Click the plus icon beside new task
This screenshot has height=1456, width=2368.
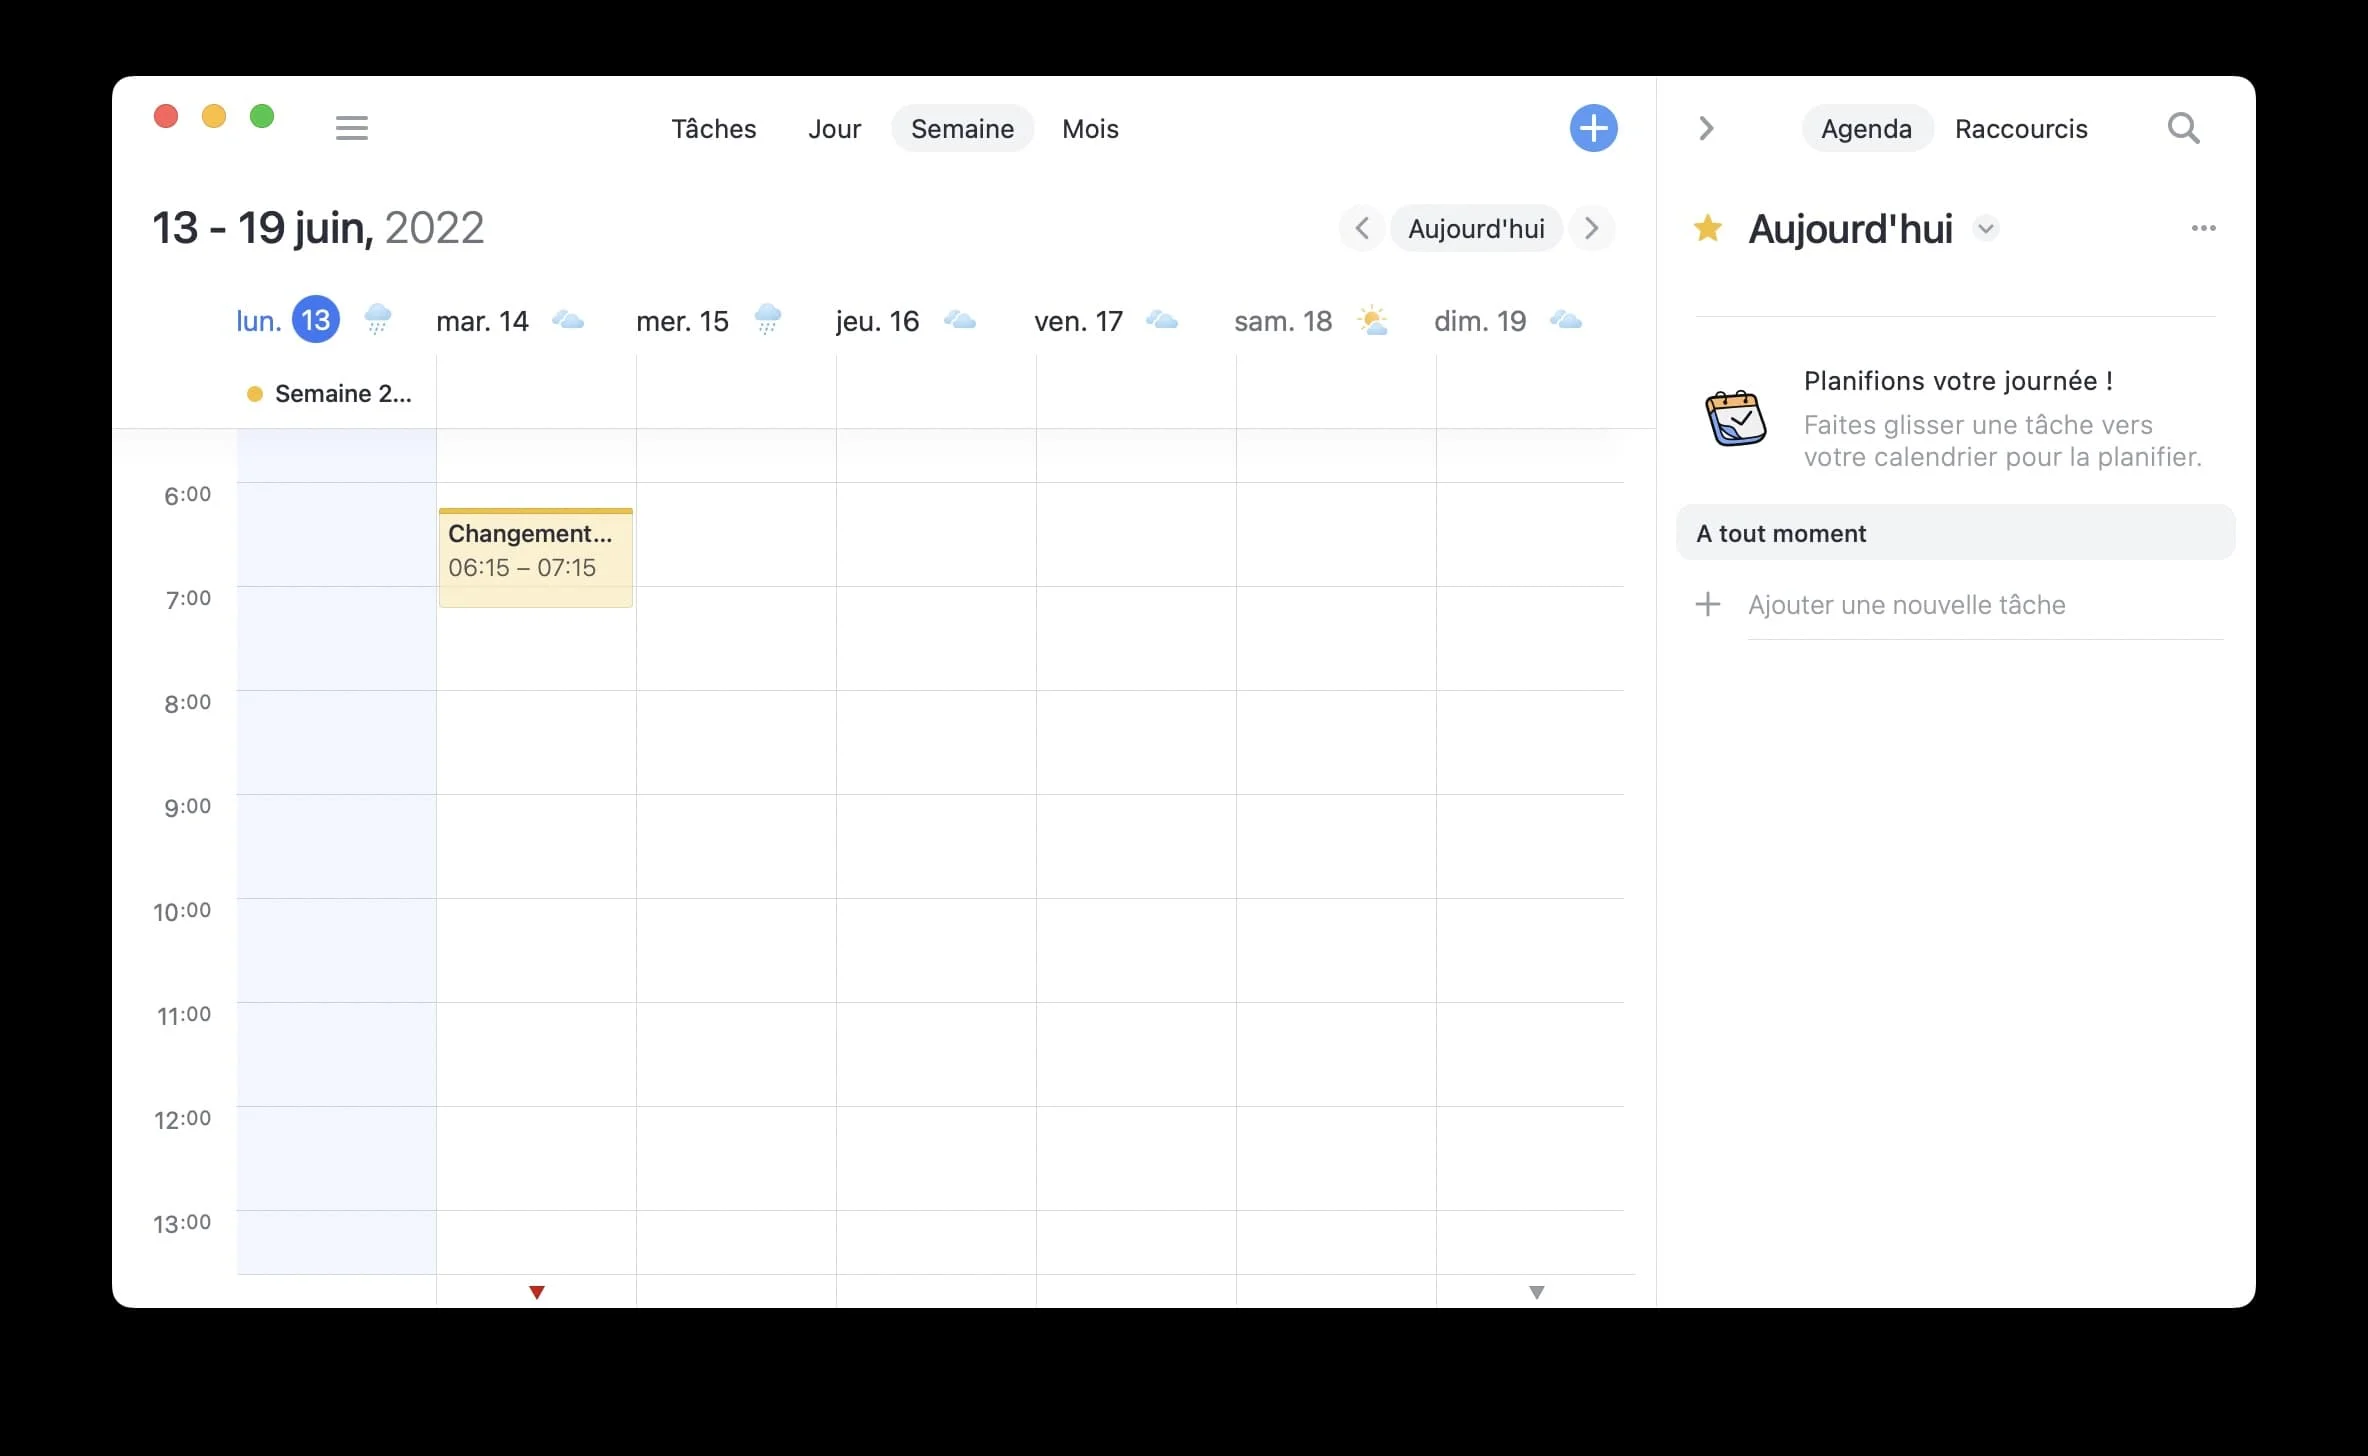(x=1708, y=604)
